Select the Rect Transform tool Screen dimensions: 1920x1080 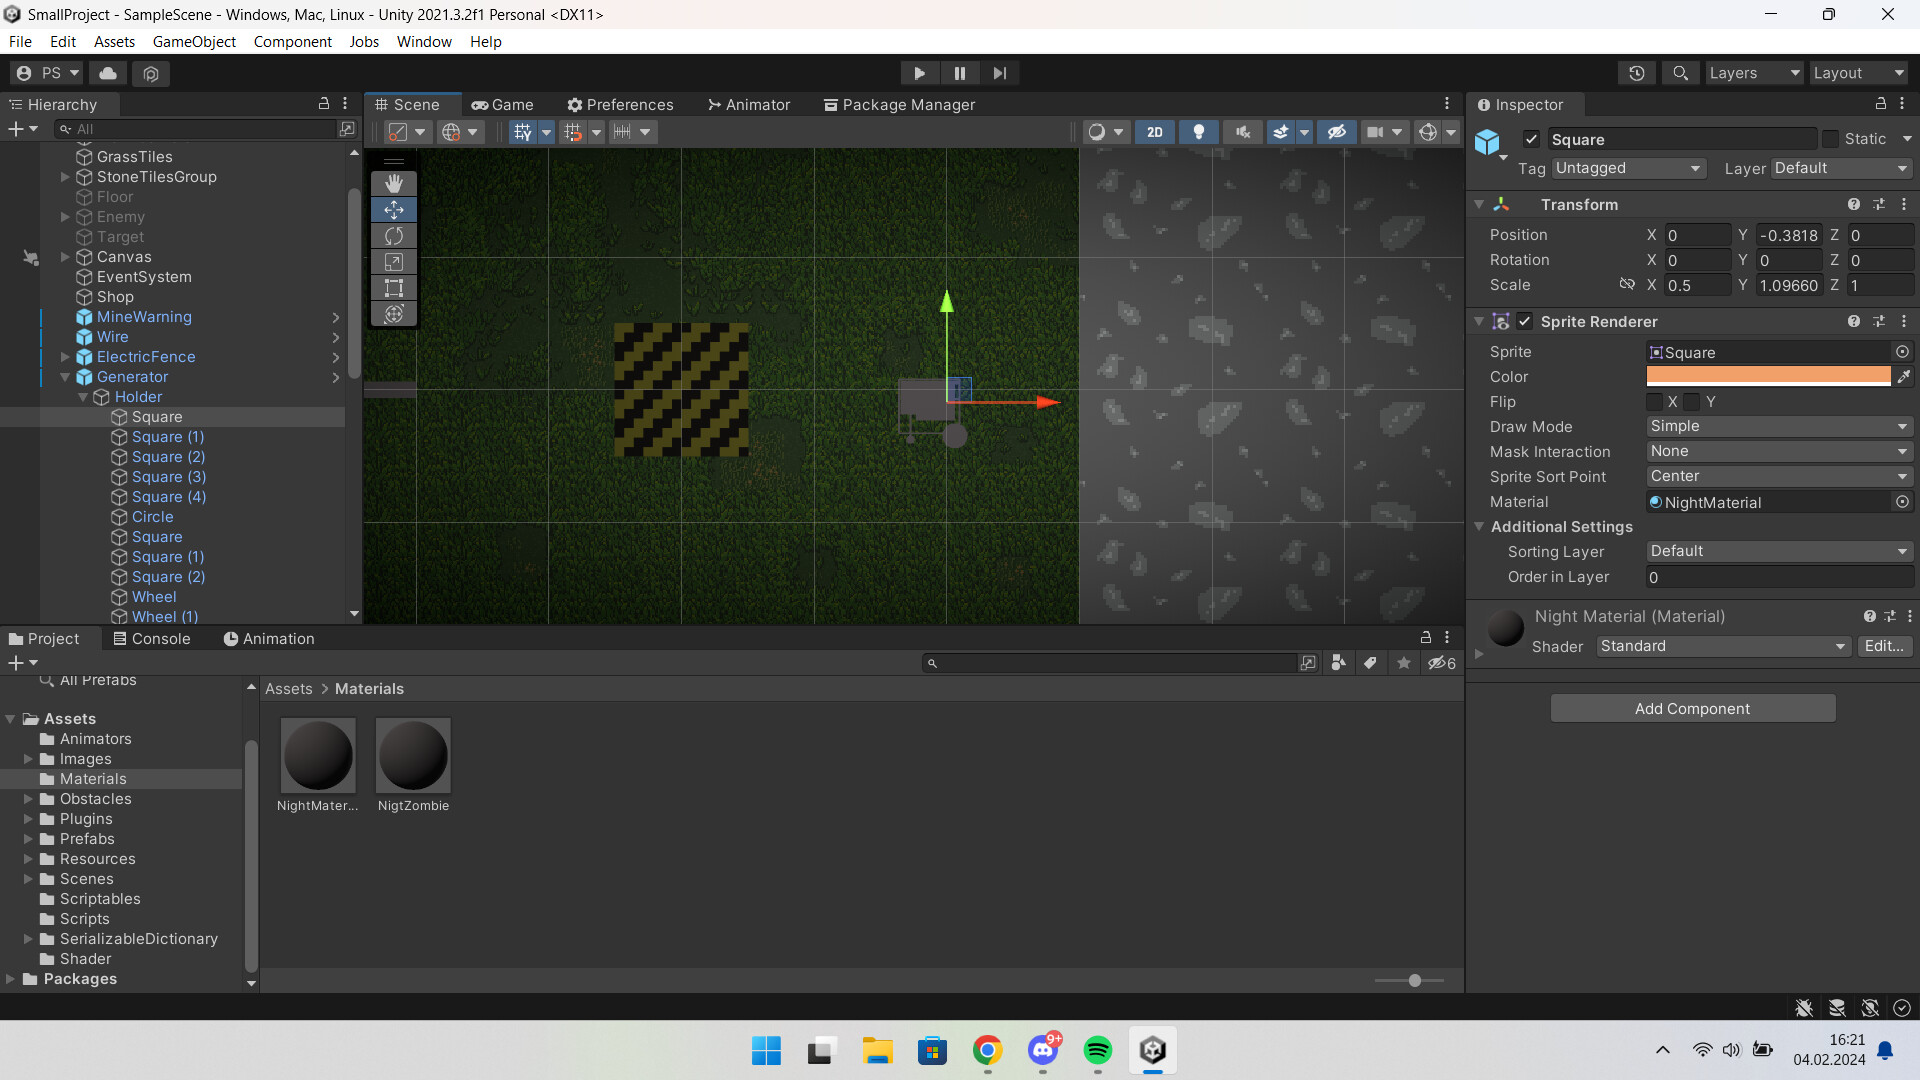pos(393,288)
